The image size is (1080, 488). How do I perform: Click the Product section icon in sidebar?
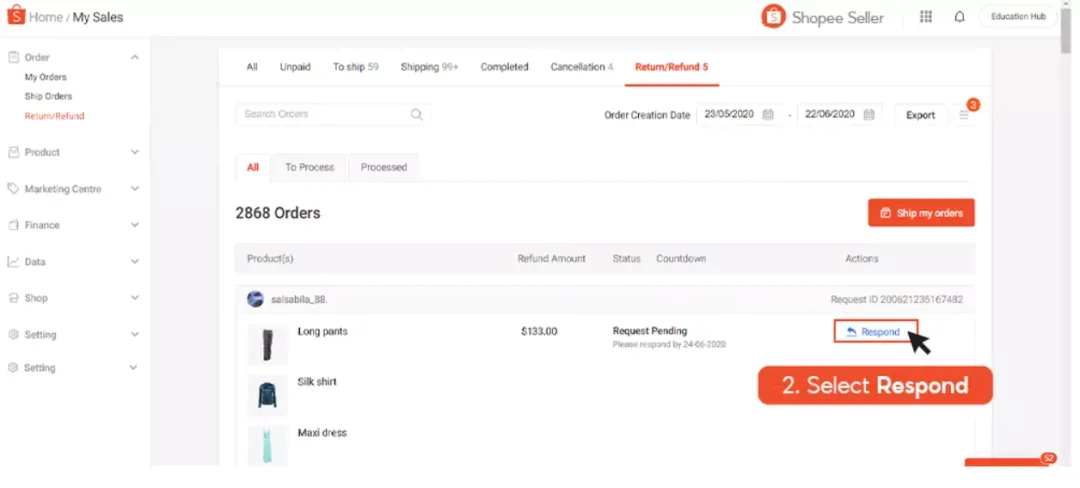point(13,152)
